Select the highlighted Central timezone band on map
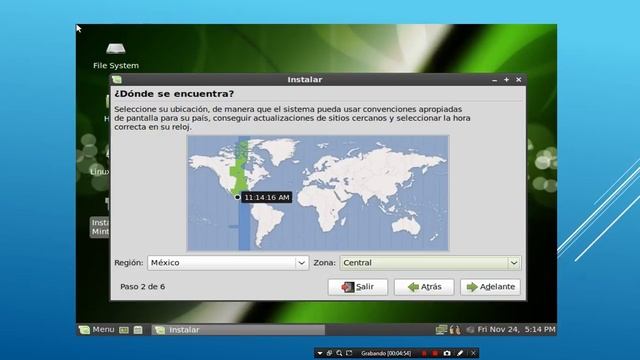The width and height of the screenshot is (640, 360). click(244, 193)
